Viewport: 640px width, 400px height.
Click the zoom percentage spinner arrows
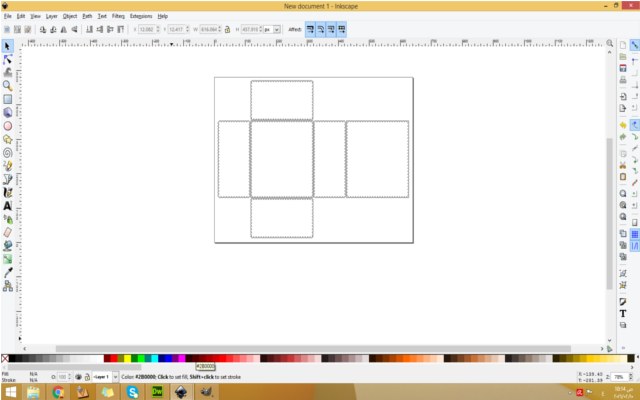pos(630,377)
